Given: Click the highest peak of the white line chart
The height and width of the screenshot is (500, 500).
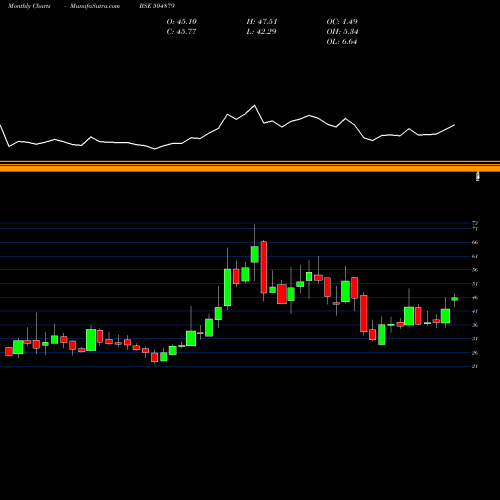Looking at the screenshot, I should [x=255, y=105].
